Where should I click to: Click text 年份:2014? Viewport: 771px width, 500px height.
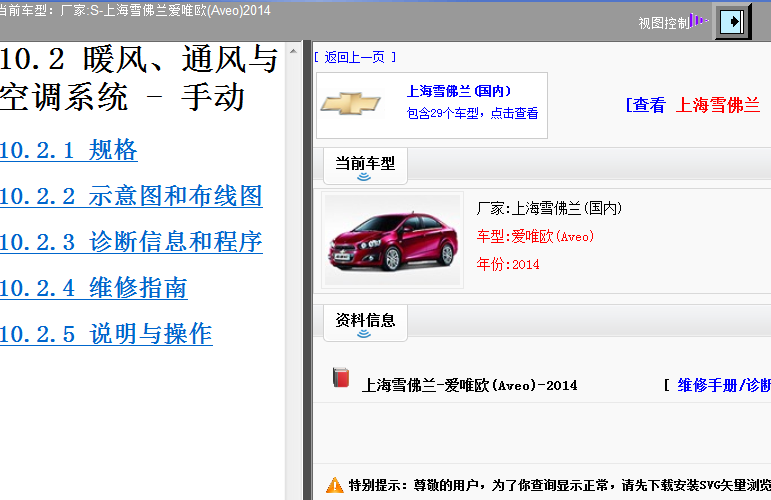(507, 265)
